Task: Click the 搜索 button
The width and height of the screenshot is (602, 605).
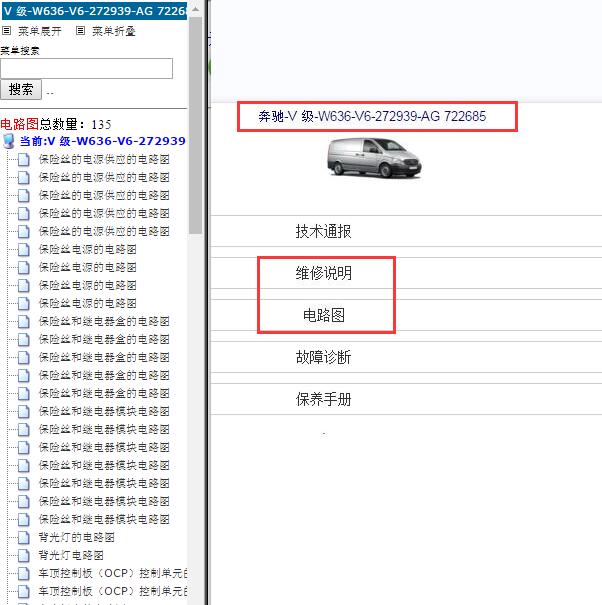Action: [x=21, y=90]
